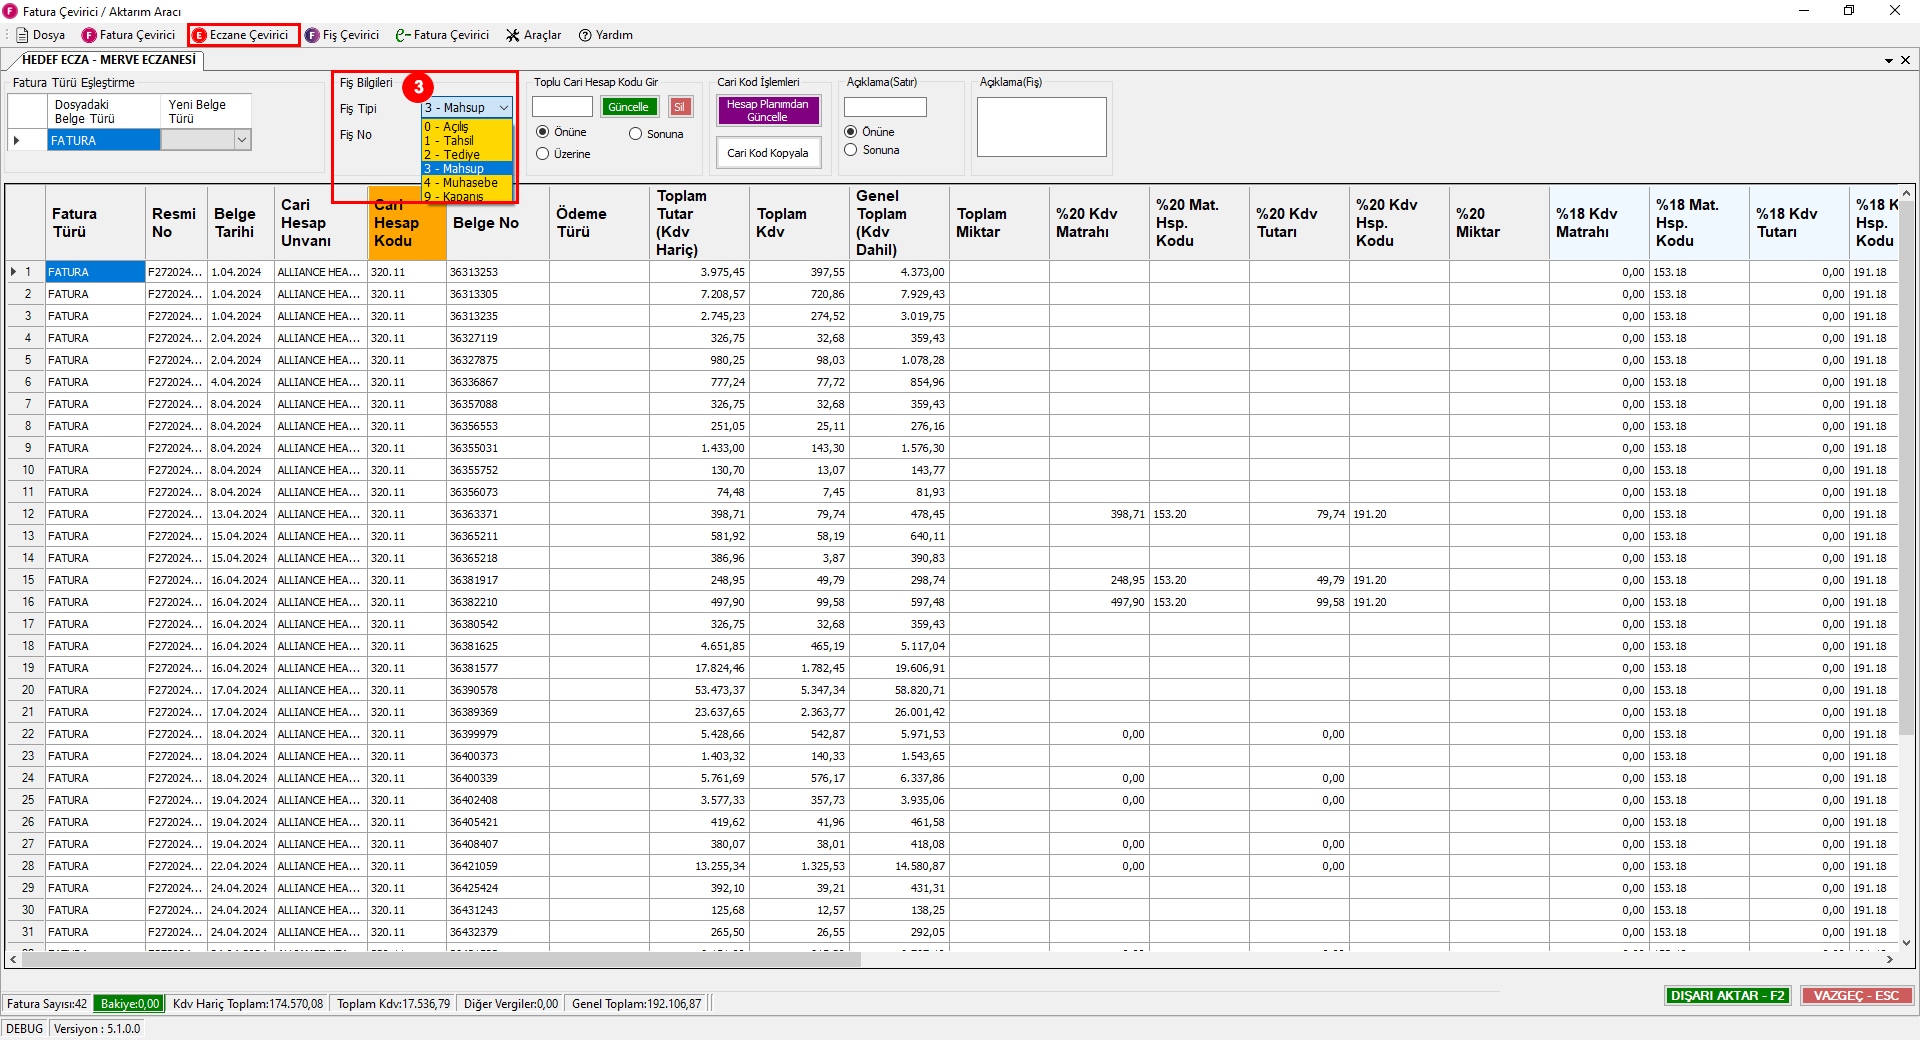Click the Cari Kod Kopyala button
Screen dimensions: 1920x1040
pos(768,153)
